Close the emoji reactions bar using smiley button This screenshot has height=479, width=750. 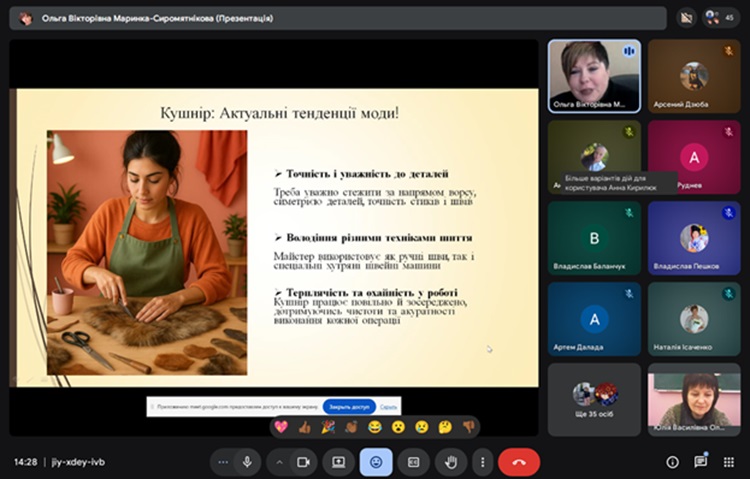pos(376,462)
